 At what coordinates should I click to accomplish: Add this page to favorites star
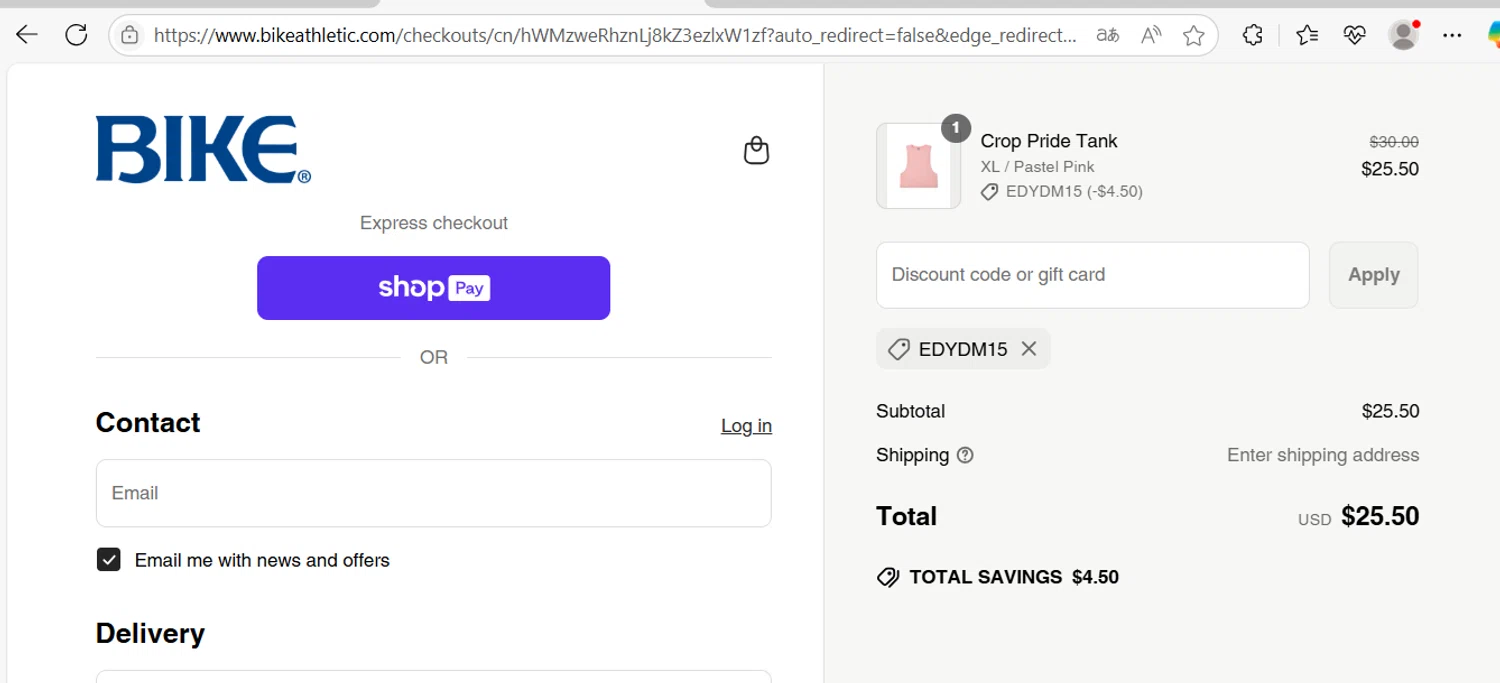click(x=1193, y=36)
